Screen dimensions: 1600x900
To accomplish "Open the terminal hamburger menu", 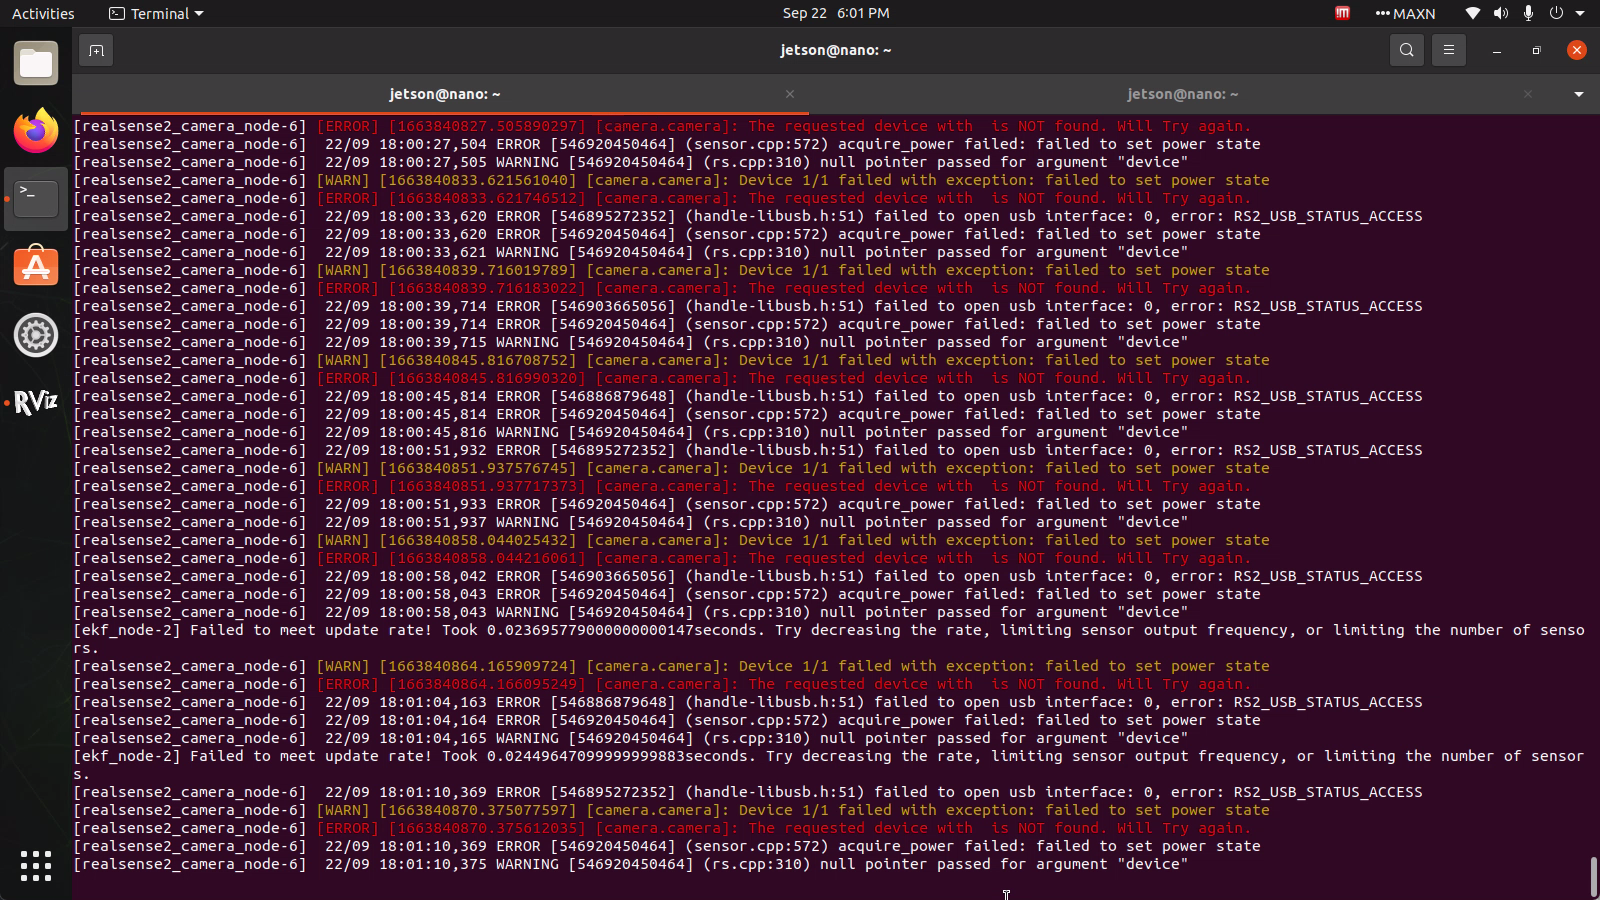I will click(x=1448, y=50).
